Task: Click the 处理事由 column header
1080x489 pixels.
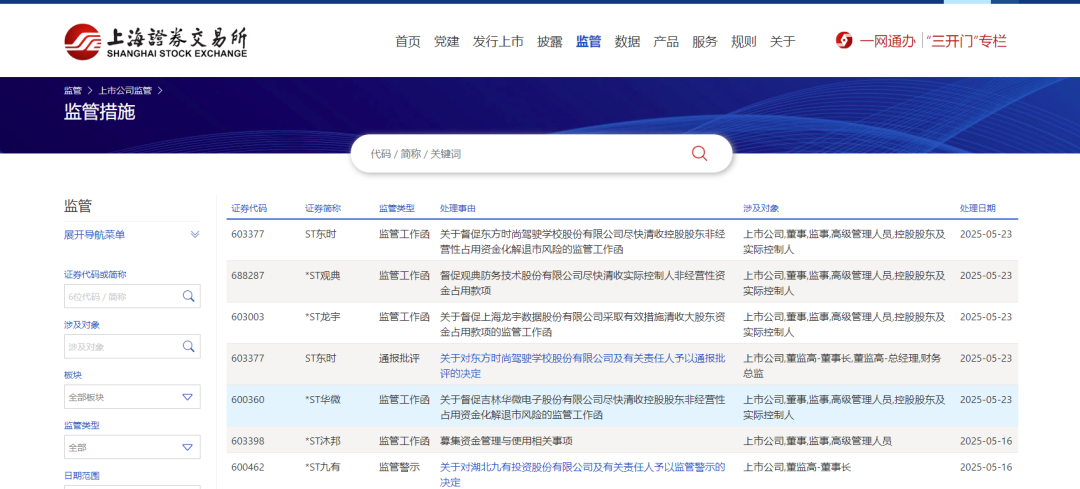Action: (x=458, y=208)
